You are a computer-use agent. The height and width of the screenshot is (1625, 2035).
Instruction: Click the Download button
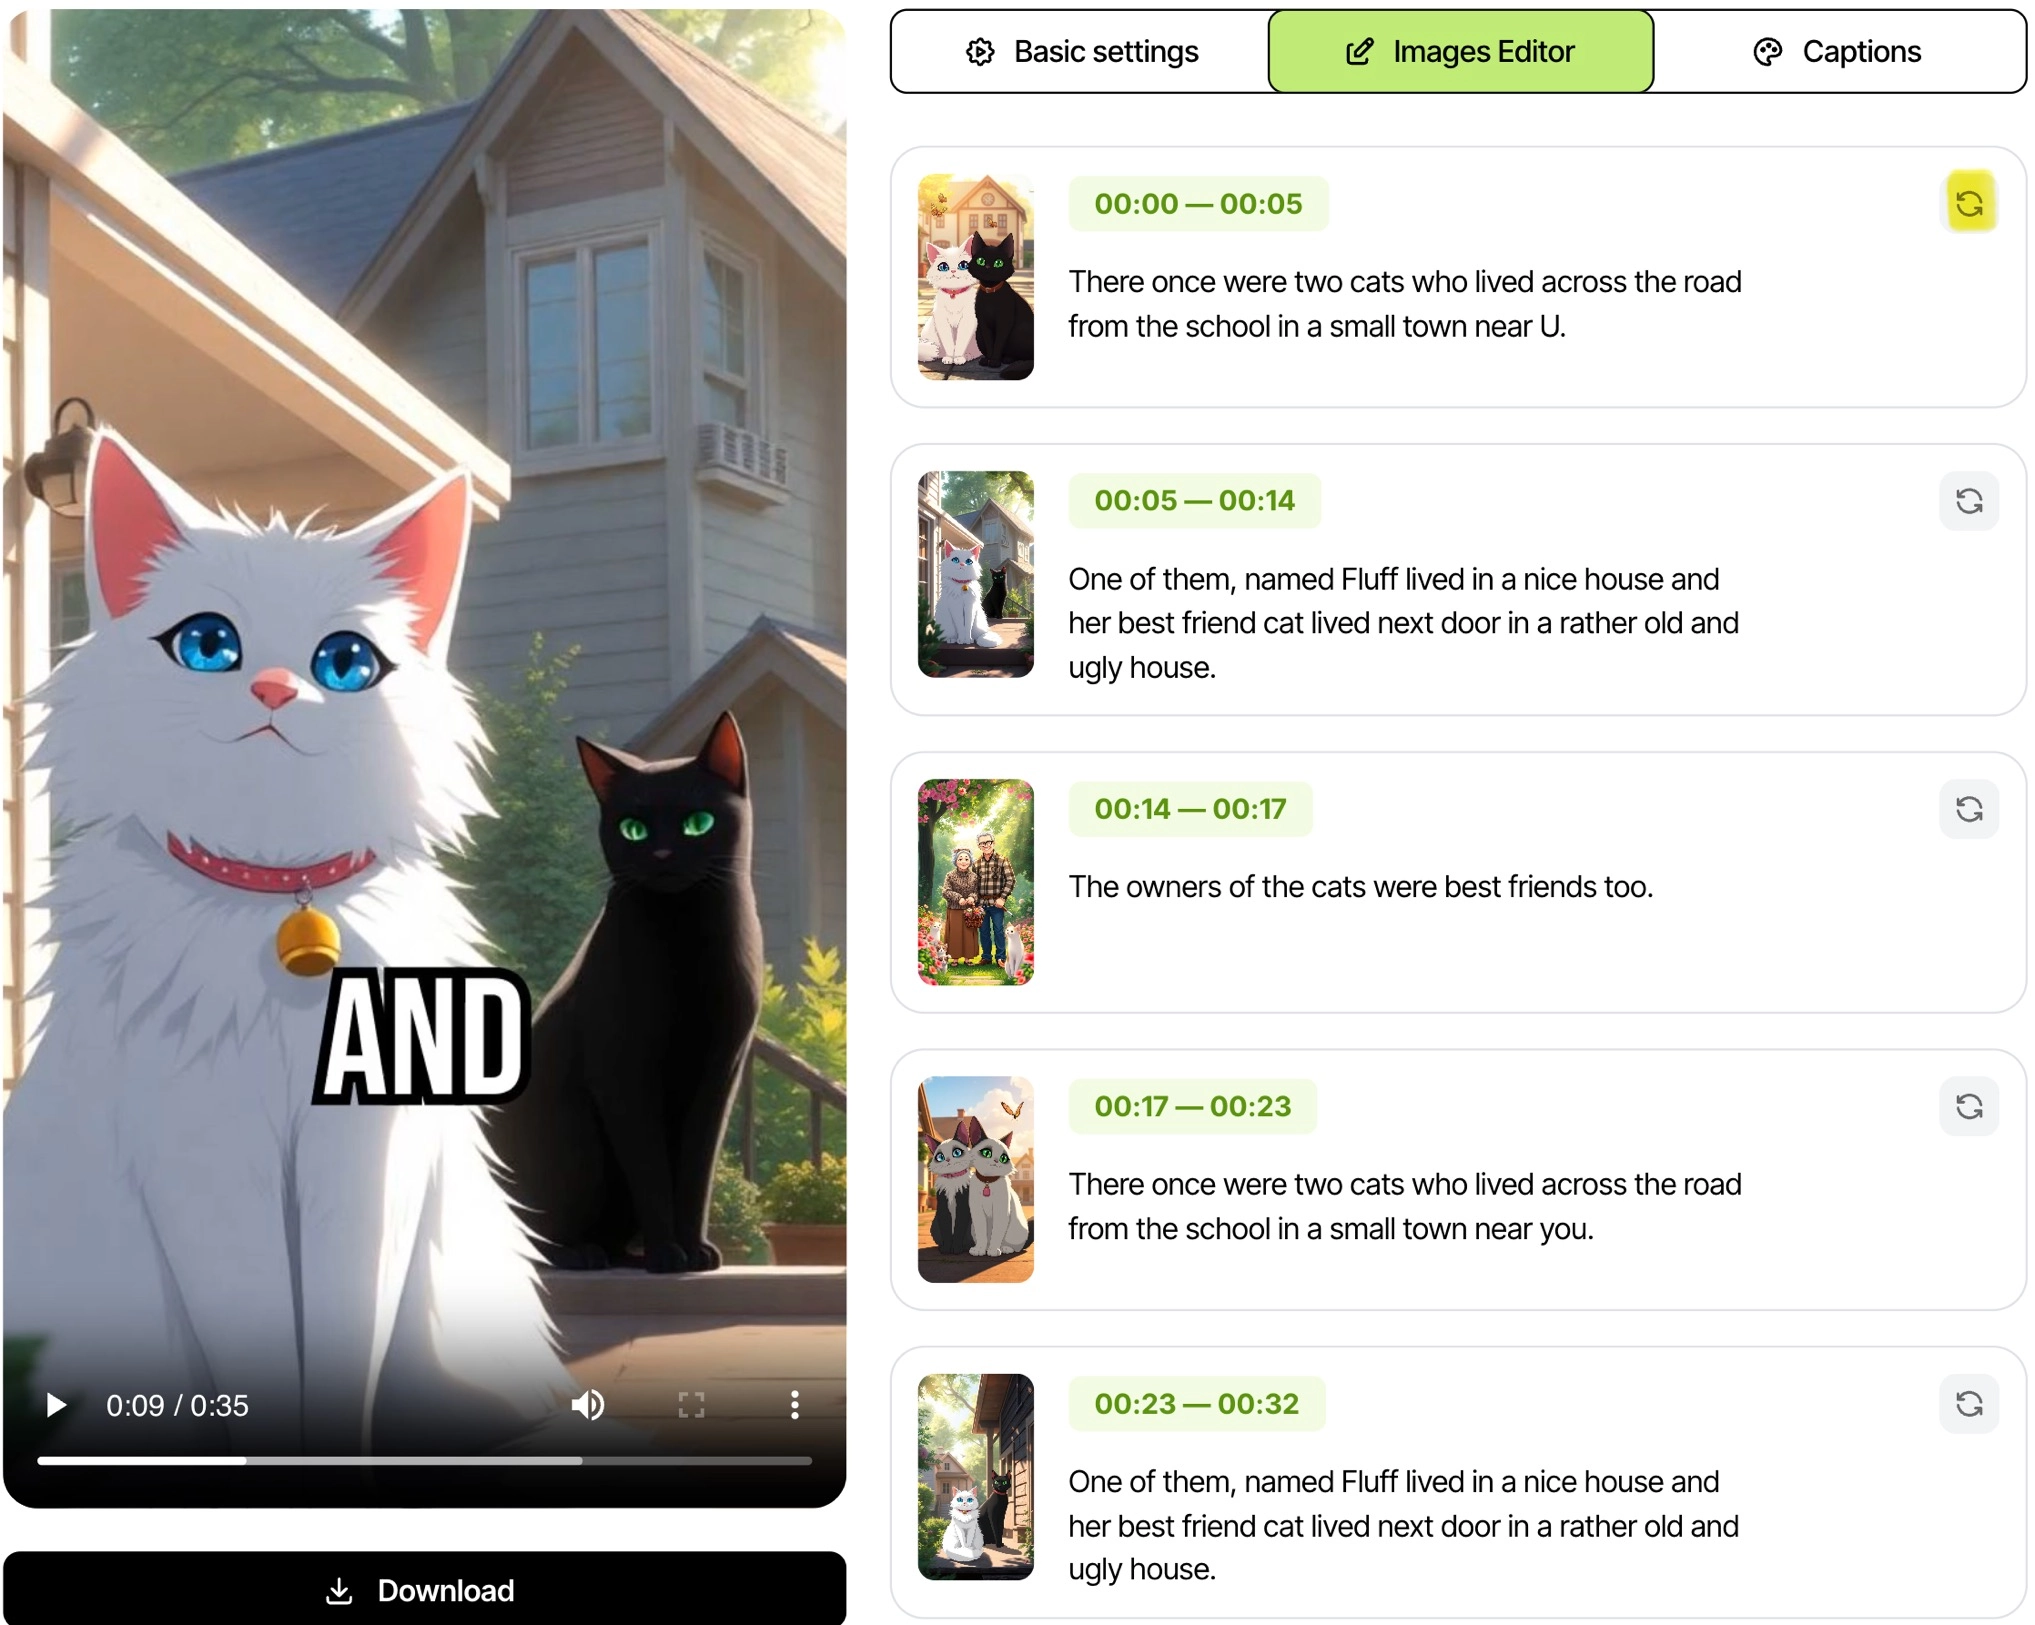click(x=424, y=1589)
